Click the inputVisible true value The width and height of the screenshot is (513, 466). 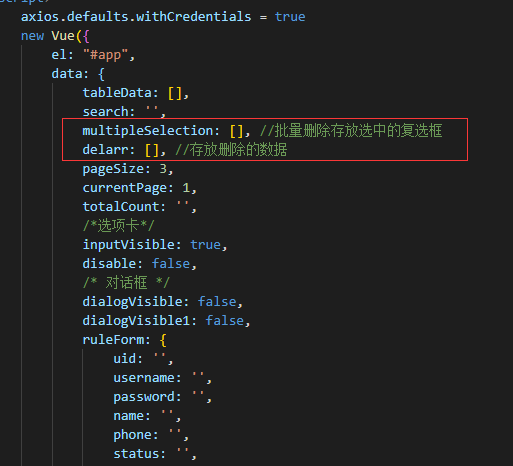(x=205, y=245)
